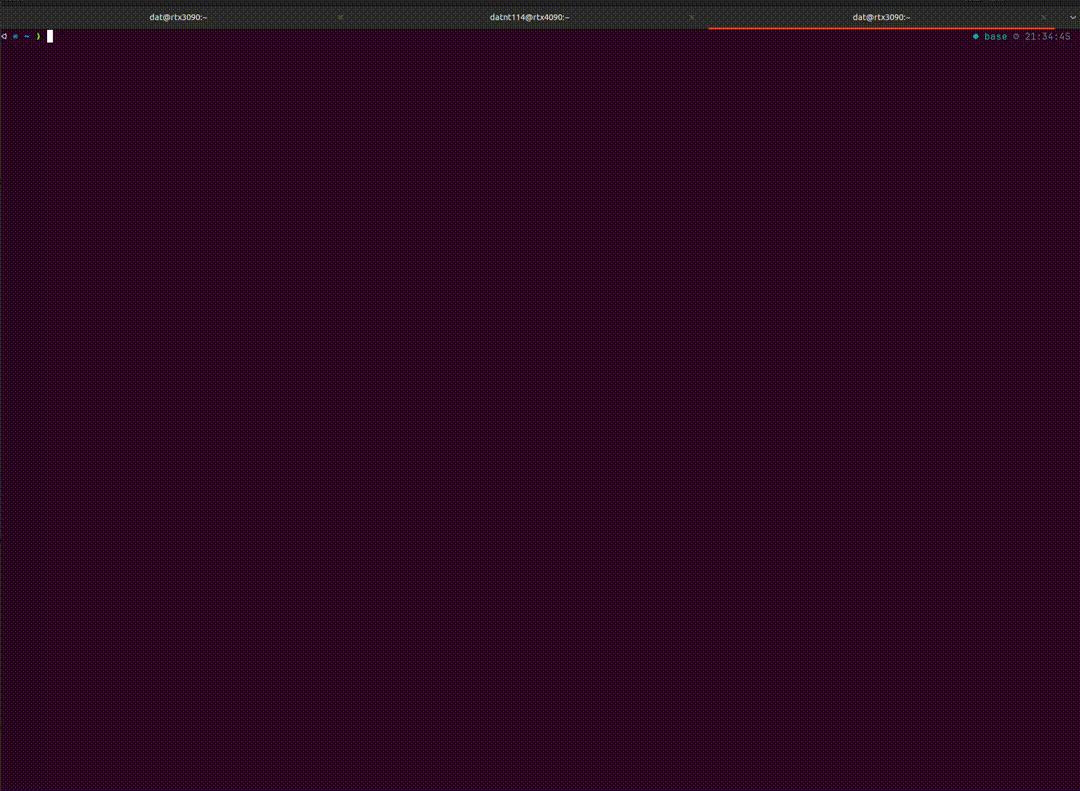Click the 21:34:45 time display
The width and height of the screenshot is (1080, 791).
1046,36
